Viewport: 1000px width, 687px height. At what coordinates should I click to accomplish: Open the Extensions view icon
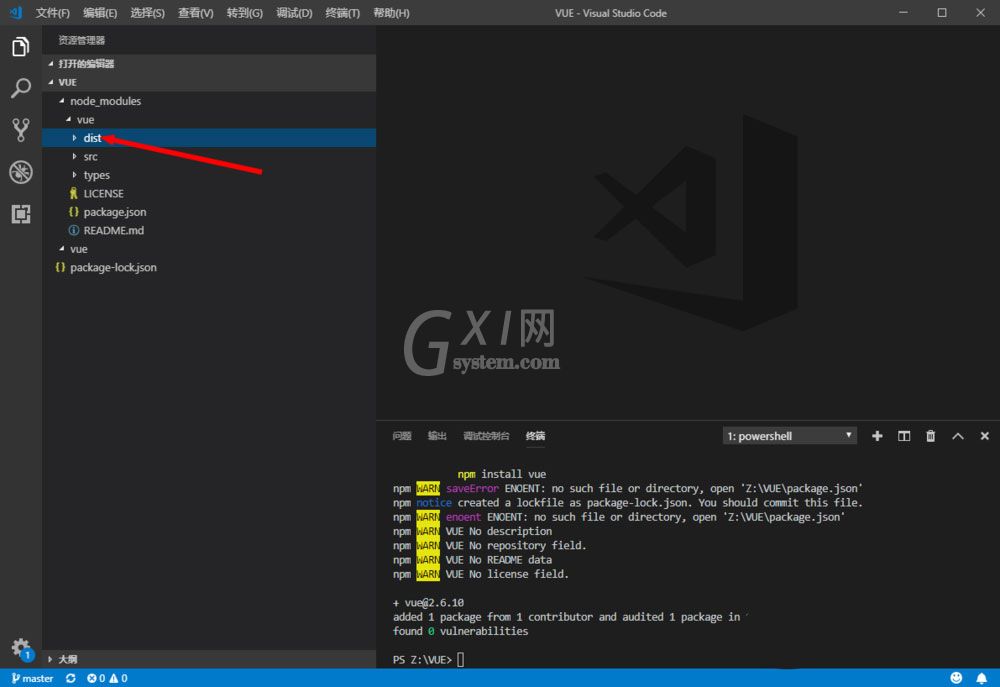click(x=20, y=214)
